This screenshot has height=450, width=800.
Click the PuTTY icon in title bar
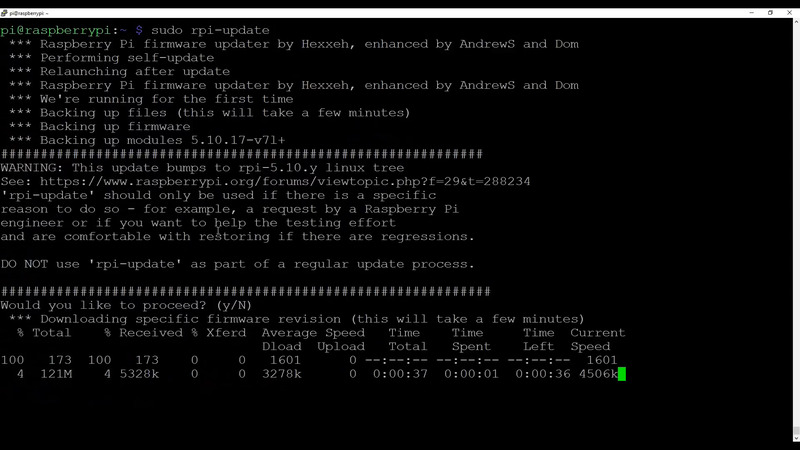click(5, 13)
